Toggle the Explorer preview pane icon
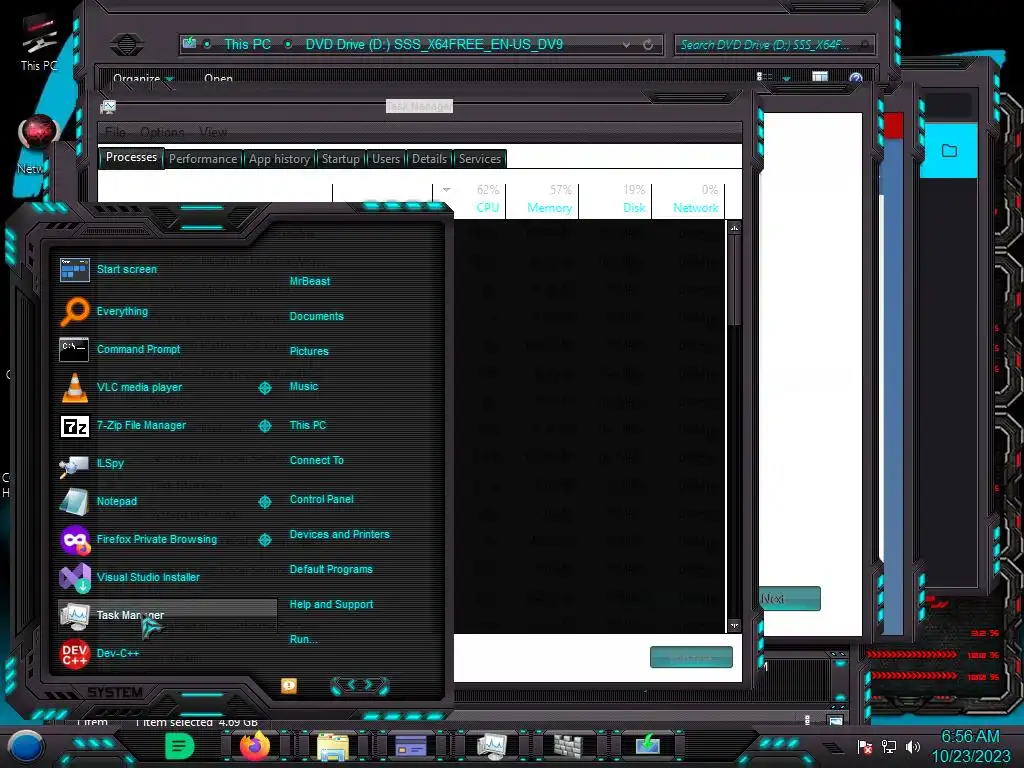Viewport: 1024px width, 768px height. point(820,78)
